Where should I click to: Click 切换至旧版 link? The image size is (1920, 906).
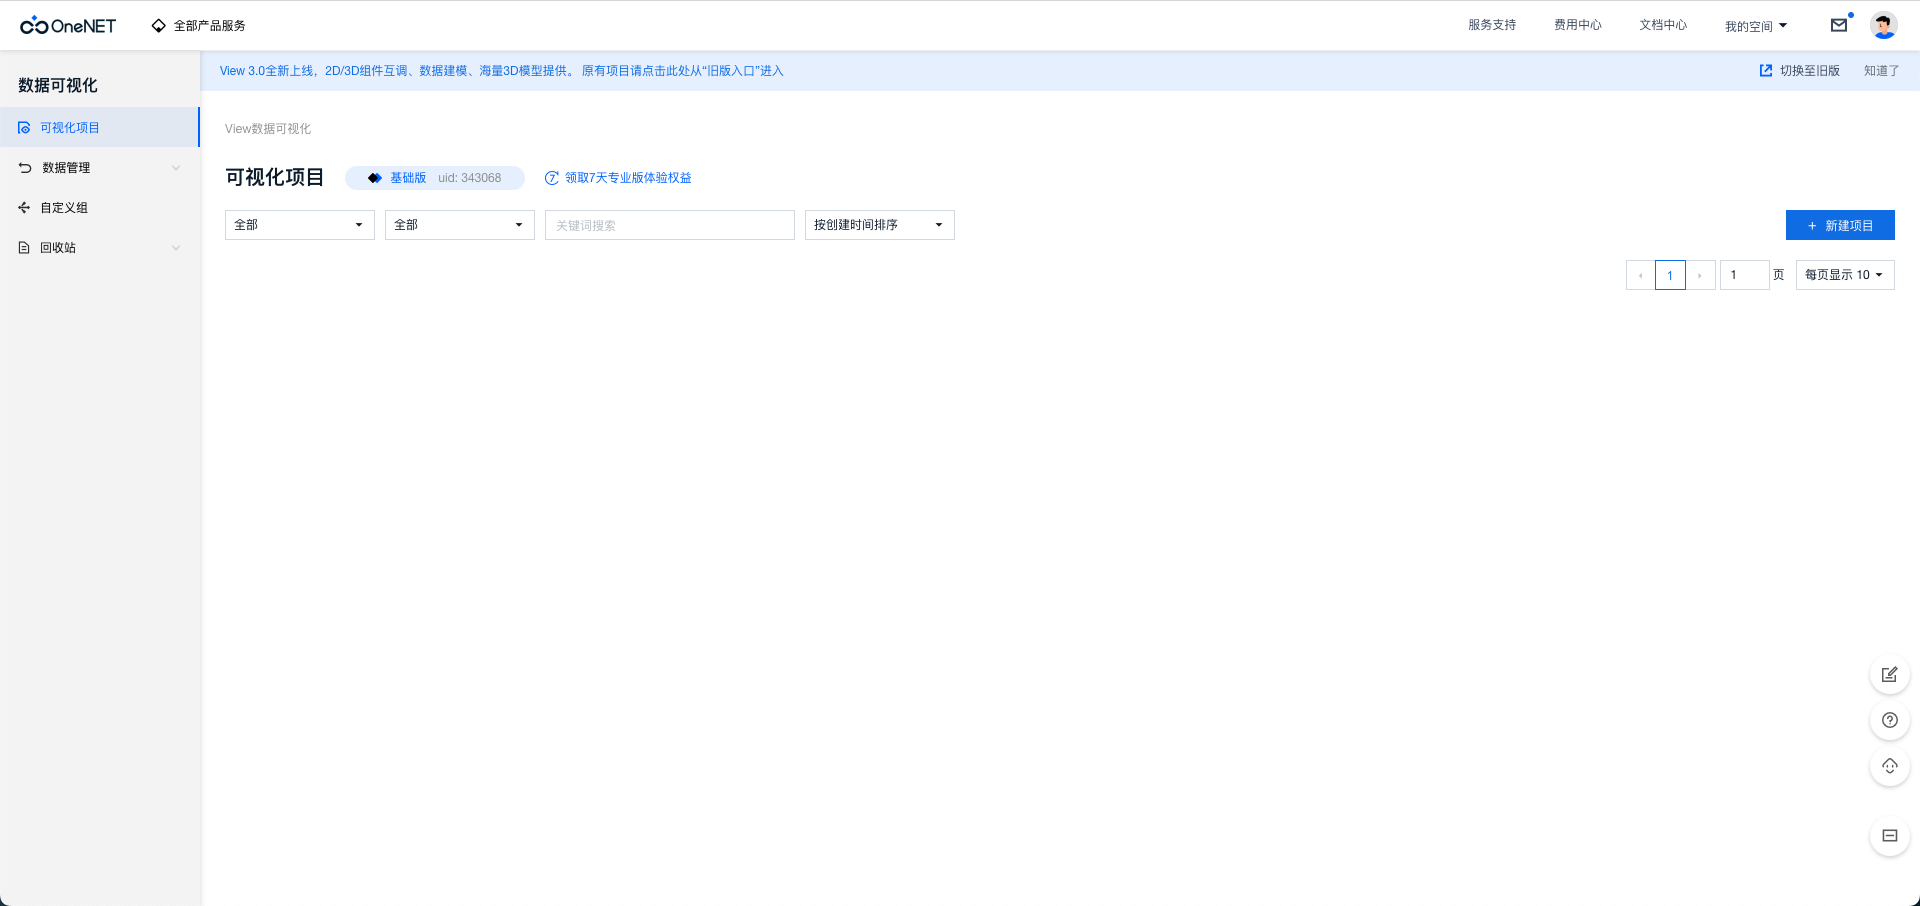coord(1800,71)
